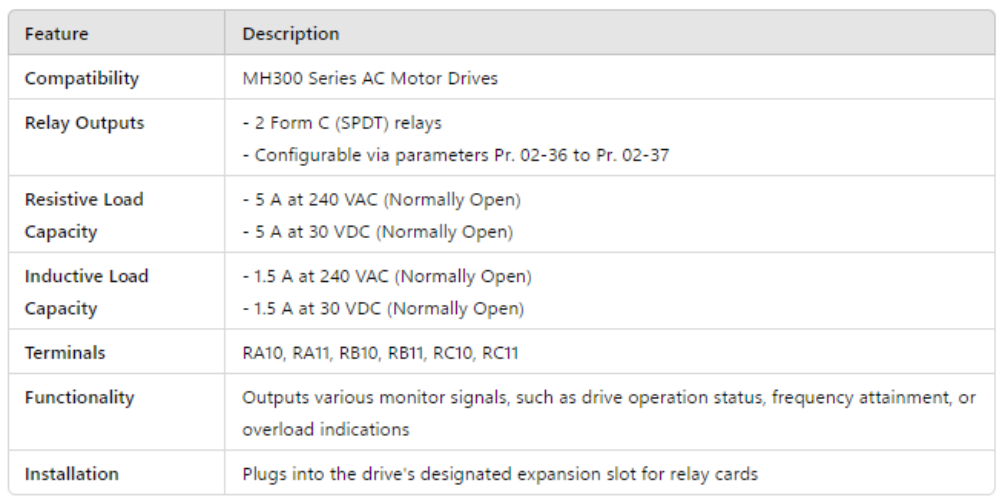This screenshot has width=1005, height=500.
Task: Select the Compatibility row label
Action: click(x=82, y=78)
